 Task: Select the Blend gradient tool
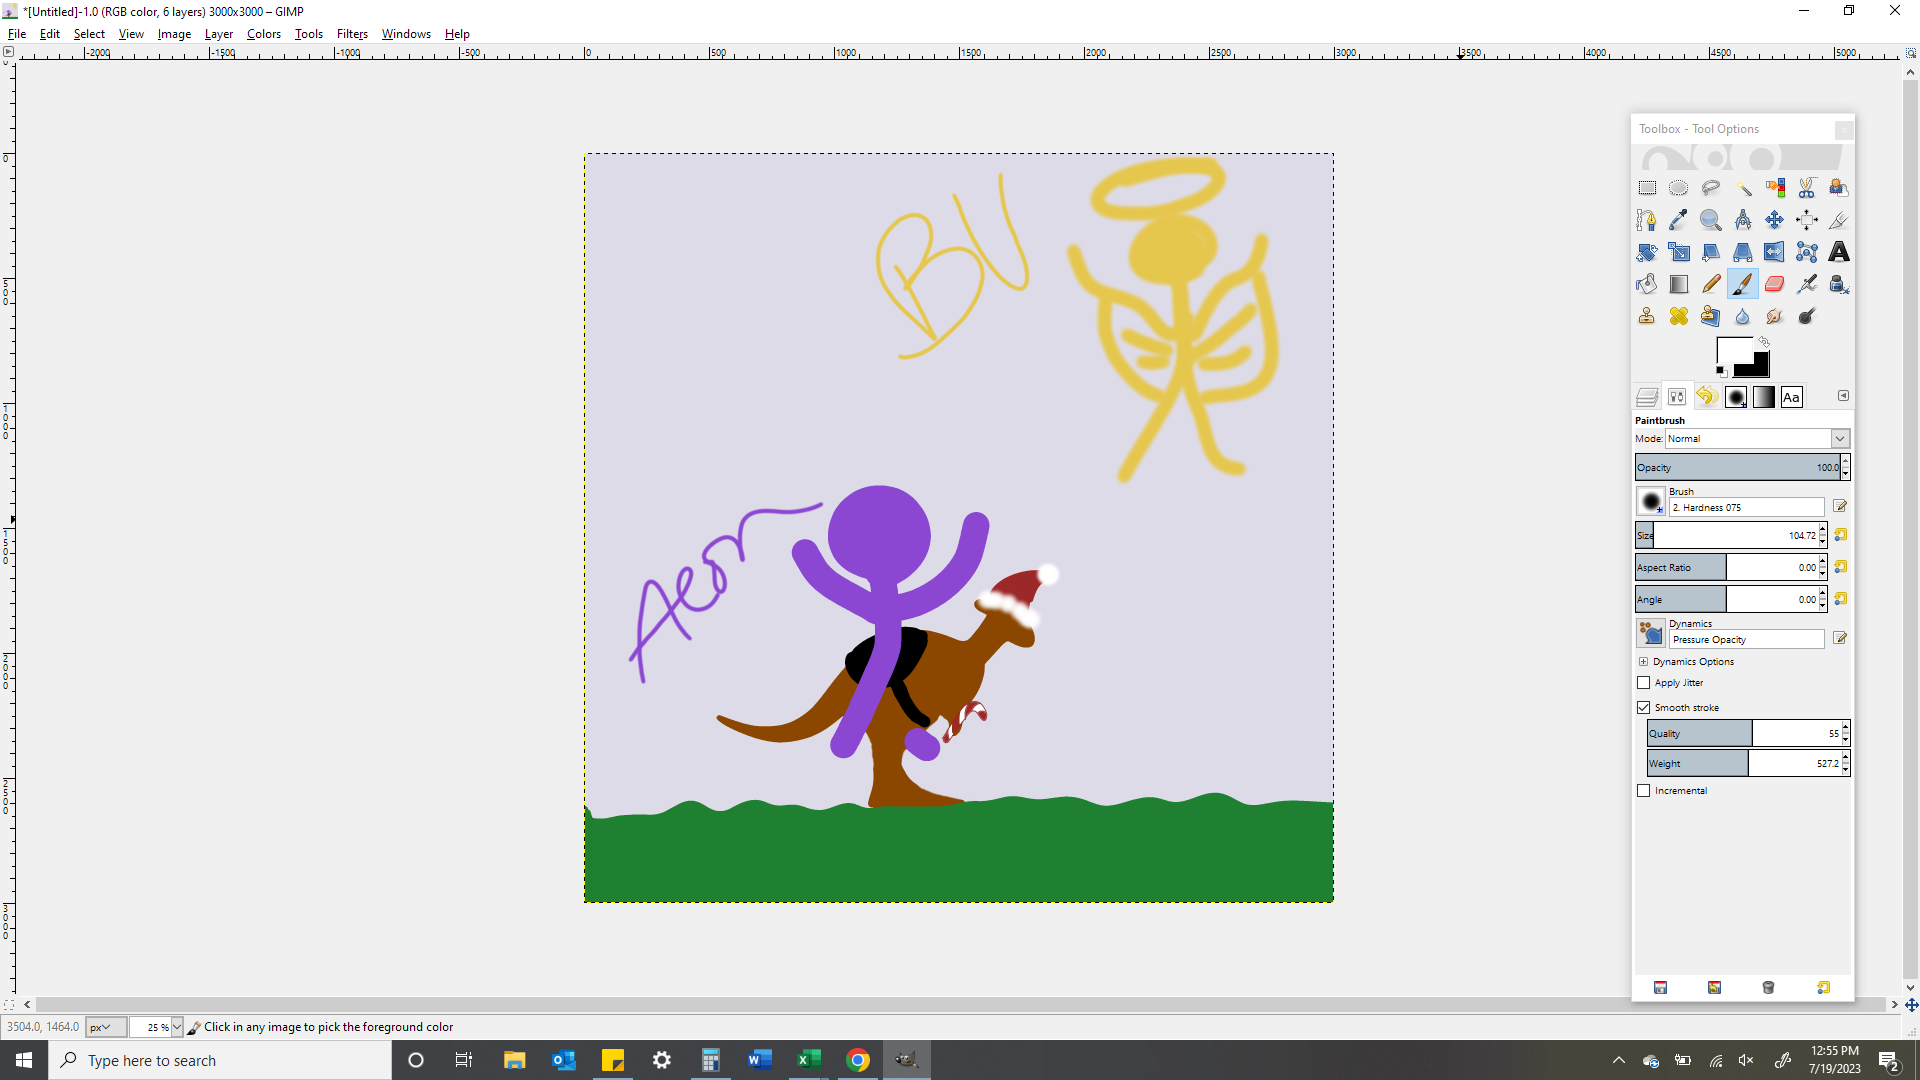pos(1679,284)
